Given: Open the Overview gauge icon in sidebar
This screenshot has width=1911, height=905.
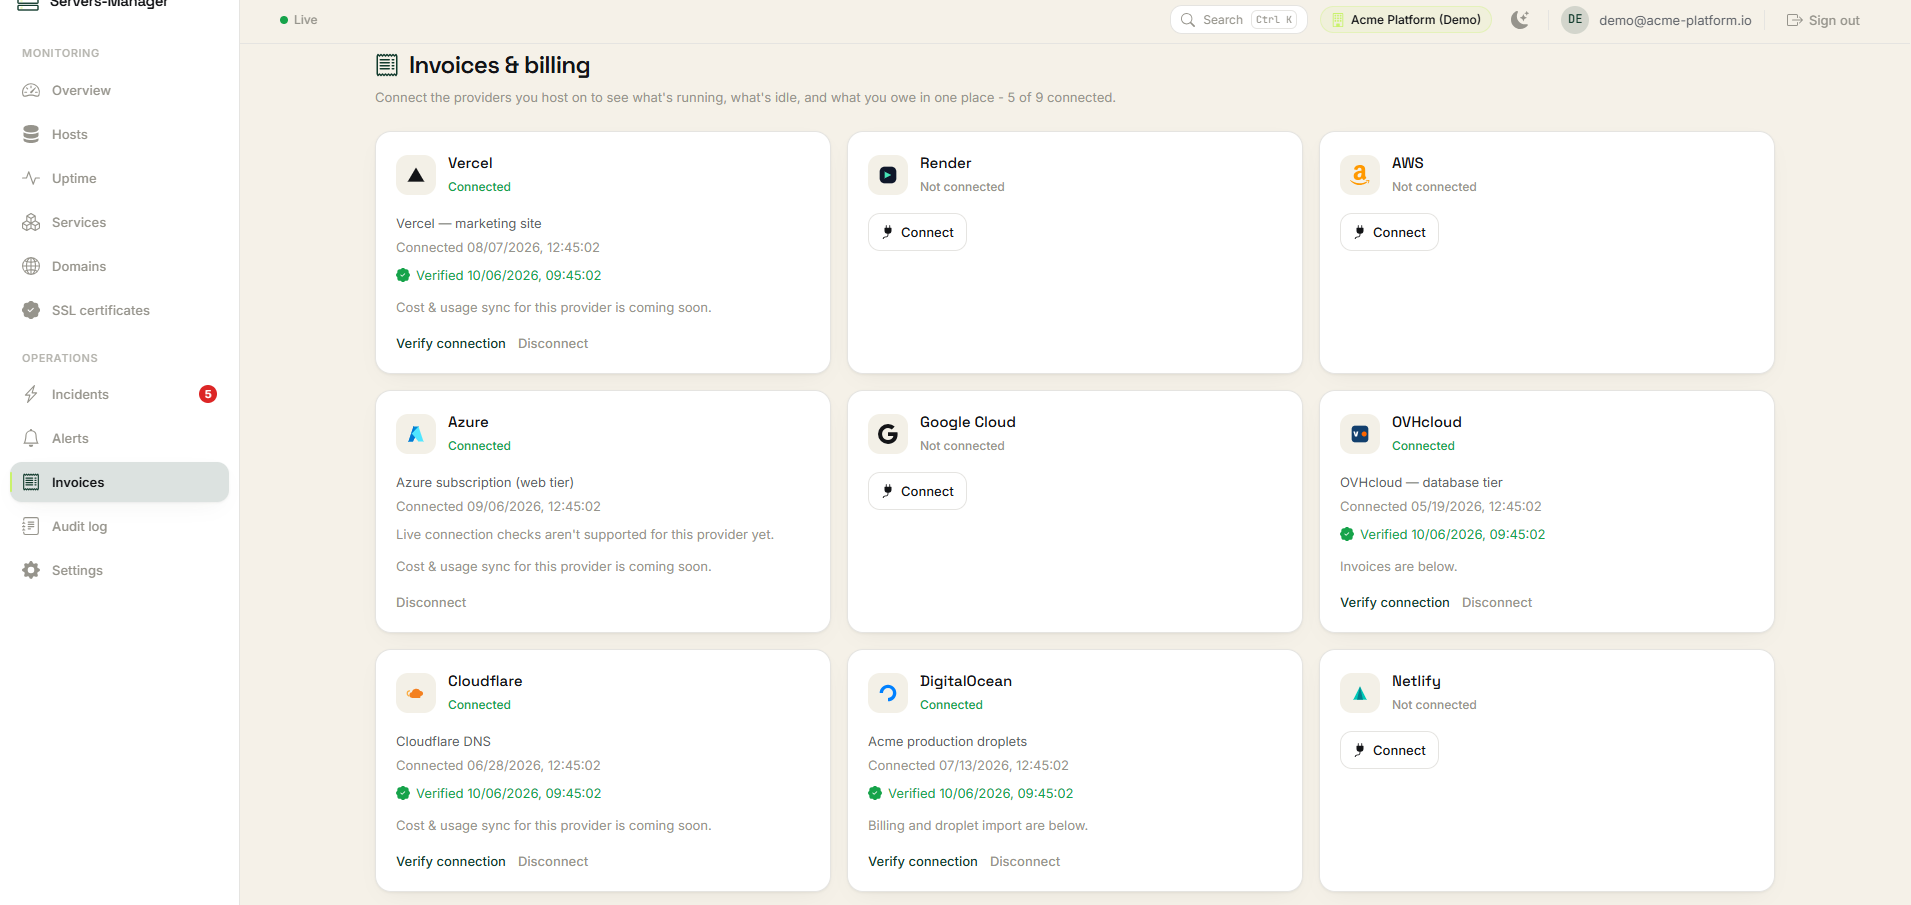Looking at the screenshot, I should 31,90.
